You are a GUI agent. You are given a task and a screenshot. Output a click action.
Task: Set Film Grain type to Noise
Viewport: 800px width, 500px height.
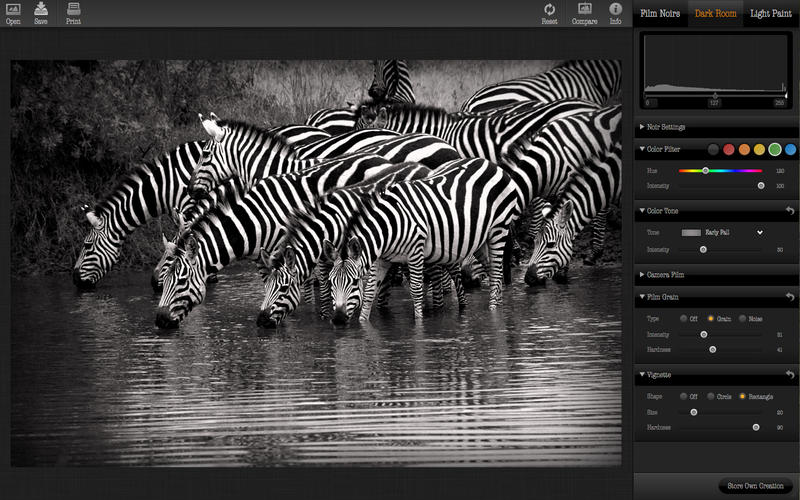pos(741,318)
